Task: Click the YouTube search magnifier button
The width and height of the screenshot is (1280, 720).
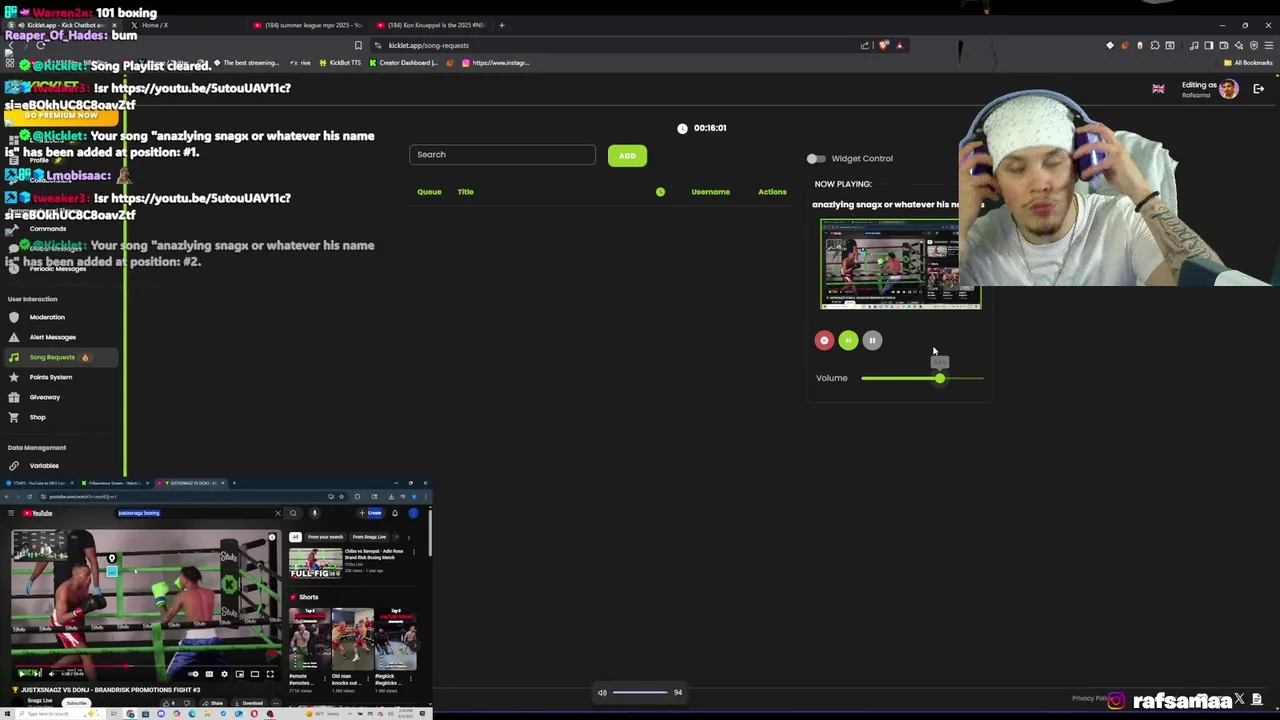Action: pyautogui.click(x=293, y=513)
